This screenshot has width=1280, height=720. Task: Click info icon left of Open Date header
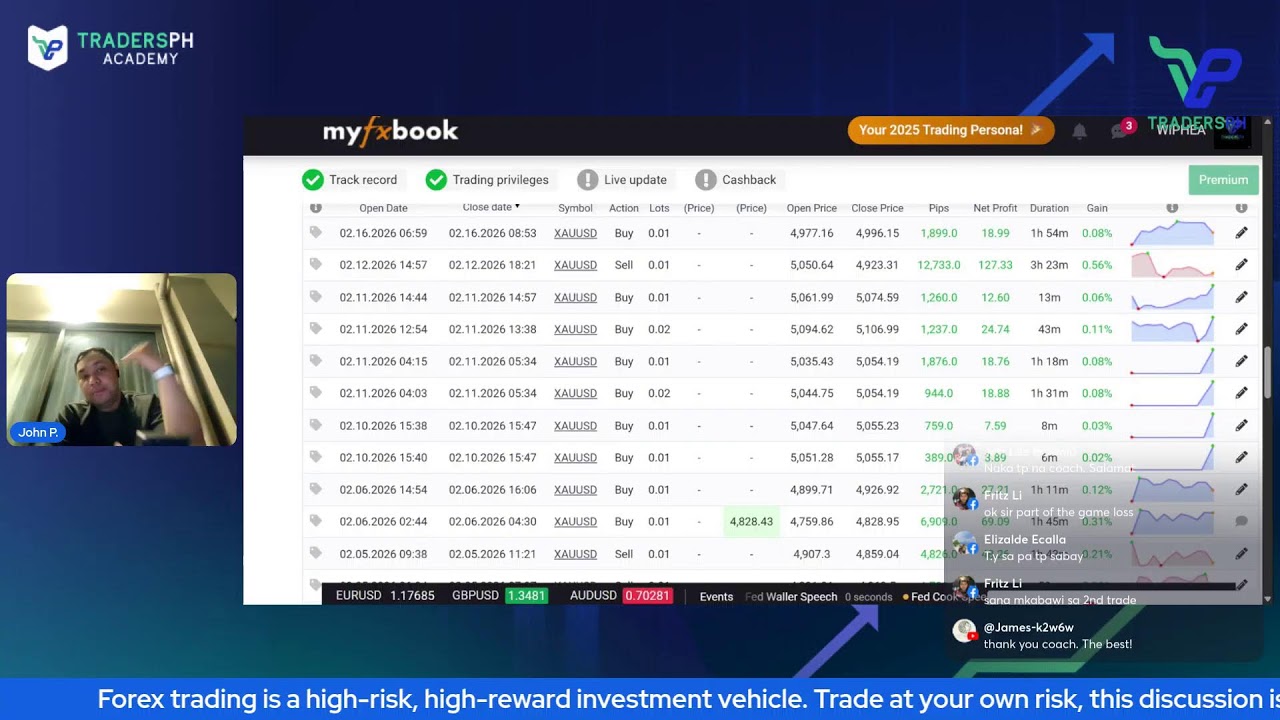click(316, 208)
